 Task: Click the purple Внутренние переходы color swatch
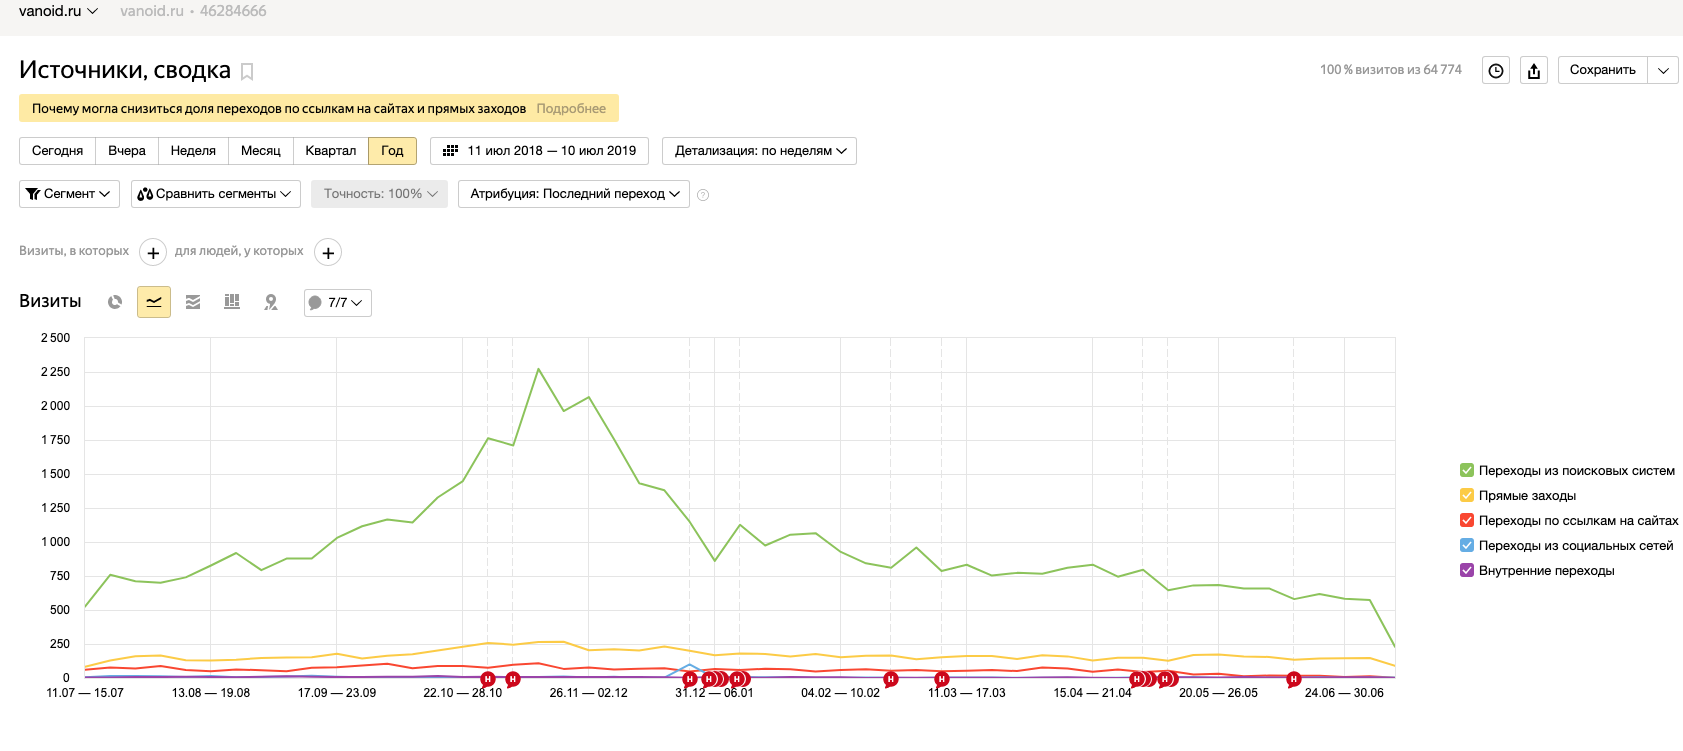(x=1467, y=570)
